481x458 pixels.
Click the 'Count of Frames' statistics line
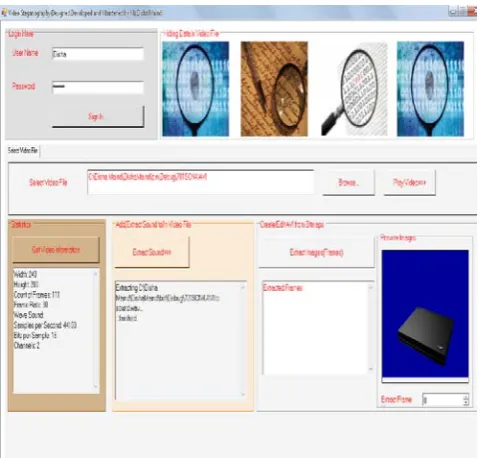tap(37, 295)
